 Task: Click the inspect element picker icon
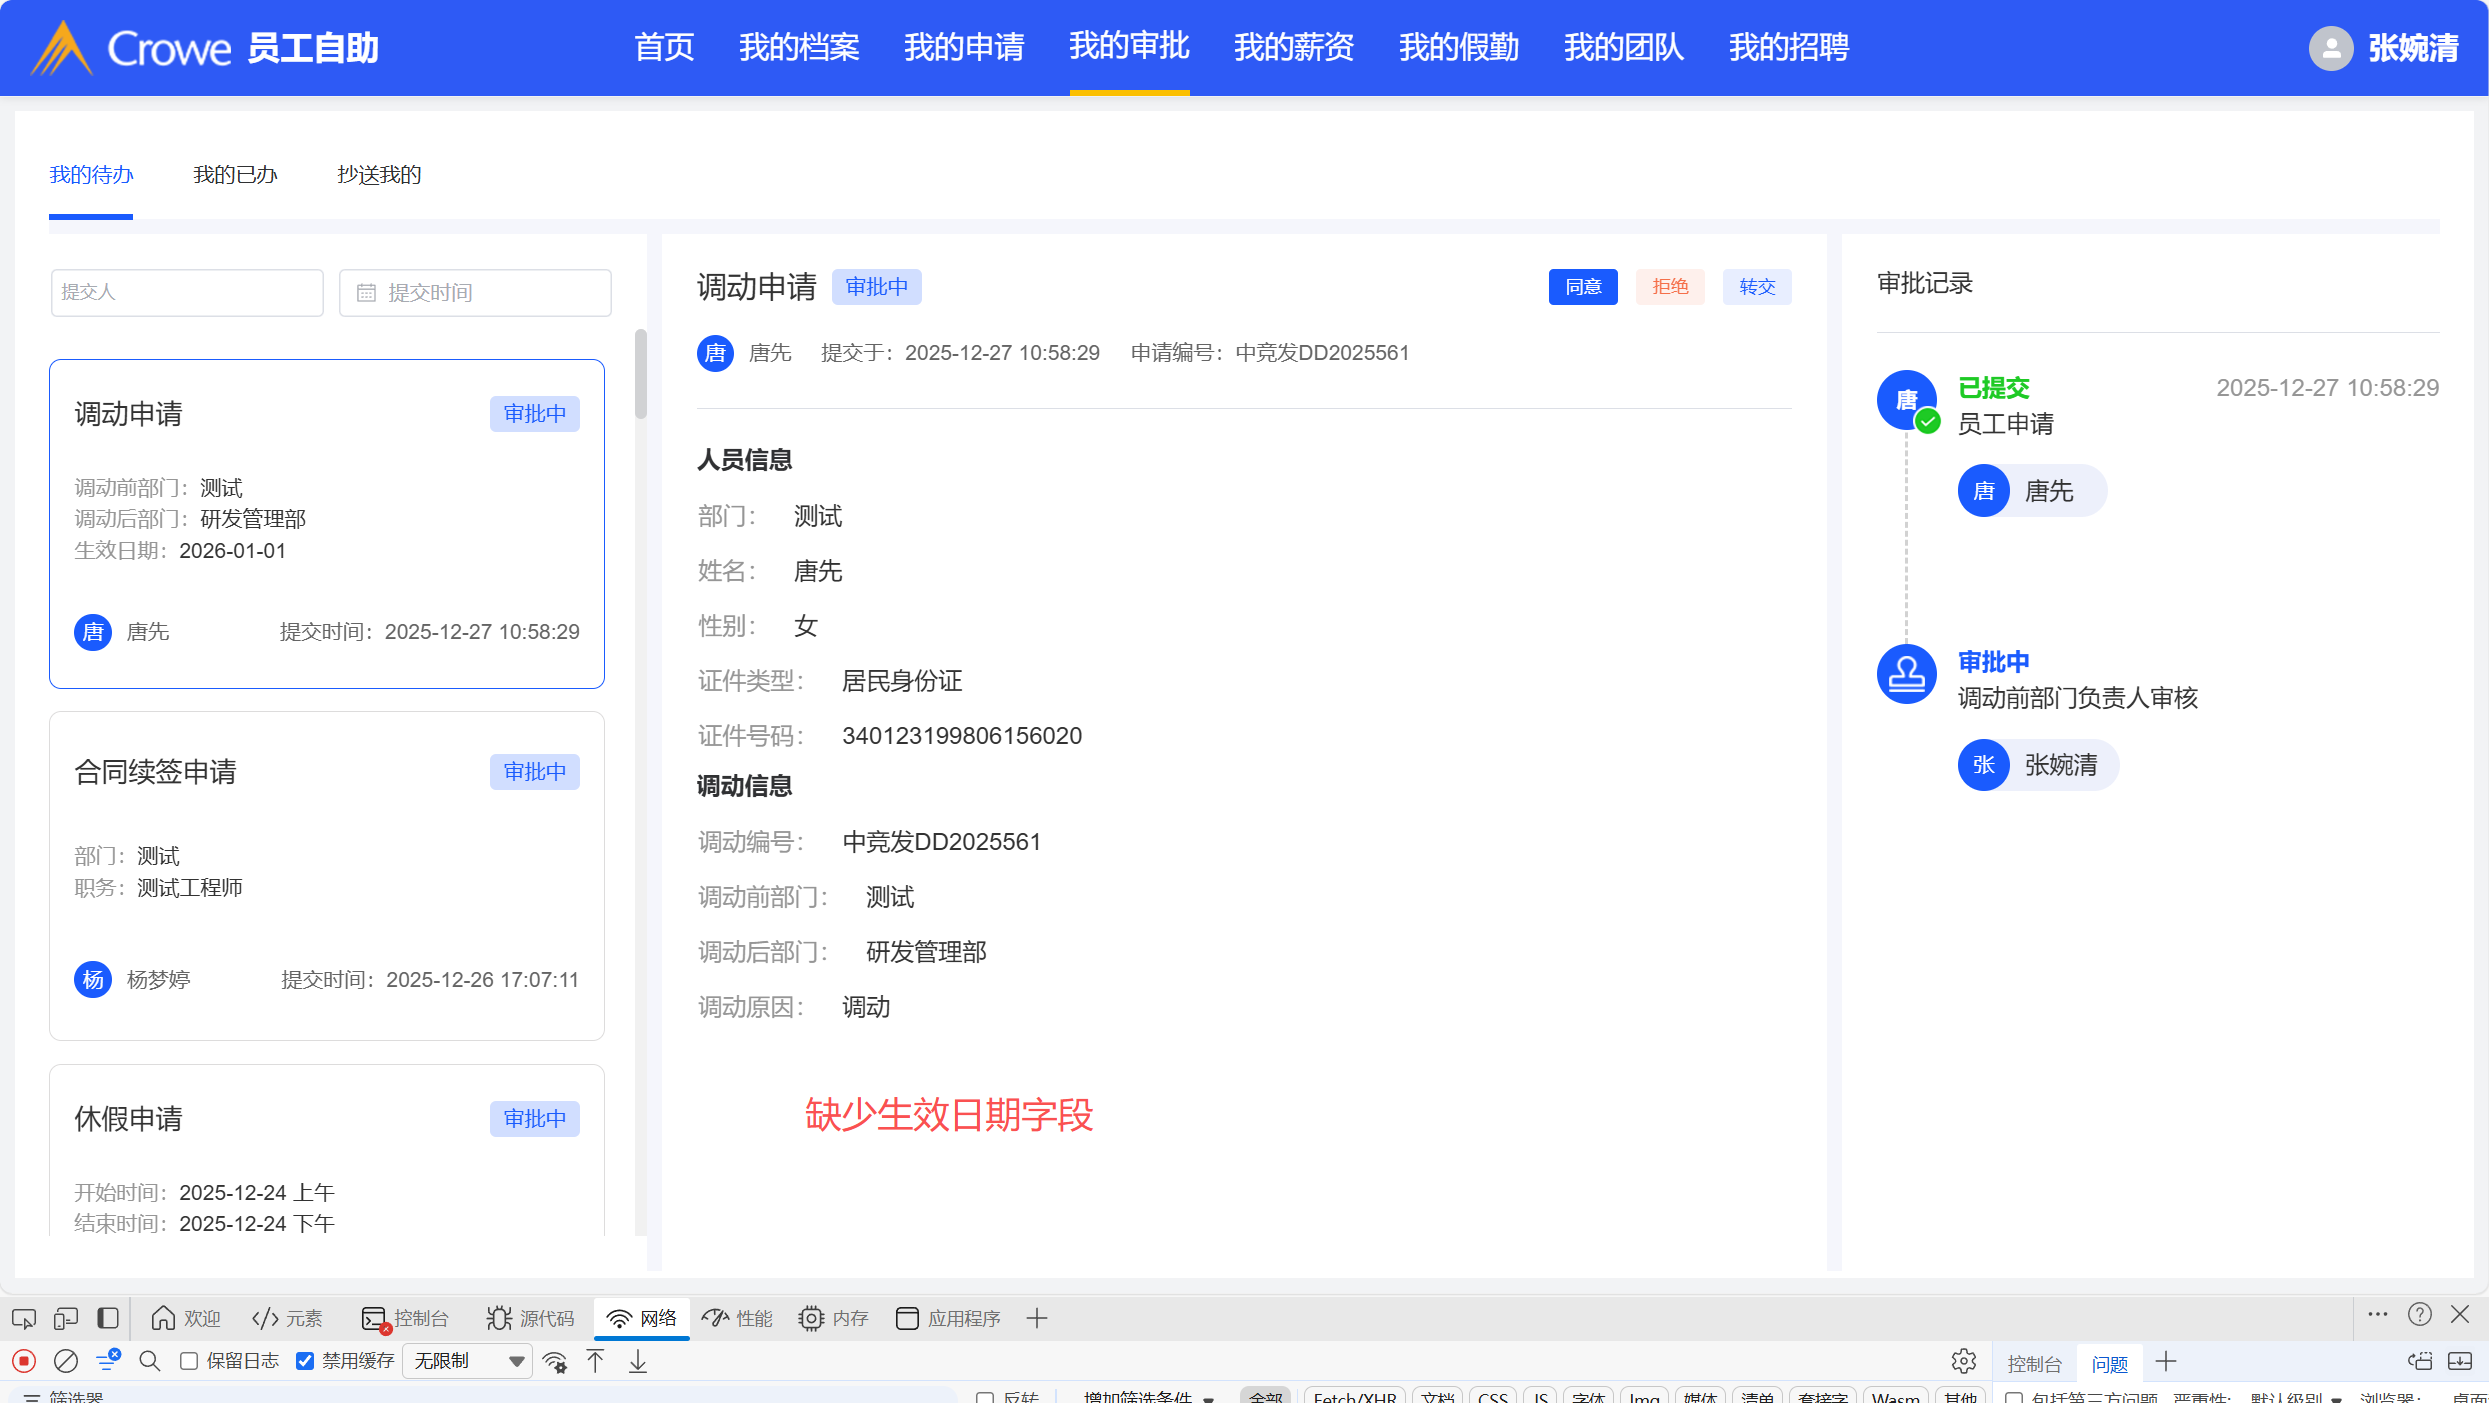[24, 1318]
